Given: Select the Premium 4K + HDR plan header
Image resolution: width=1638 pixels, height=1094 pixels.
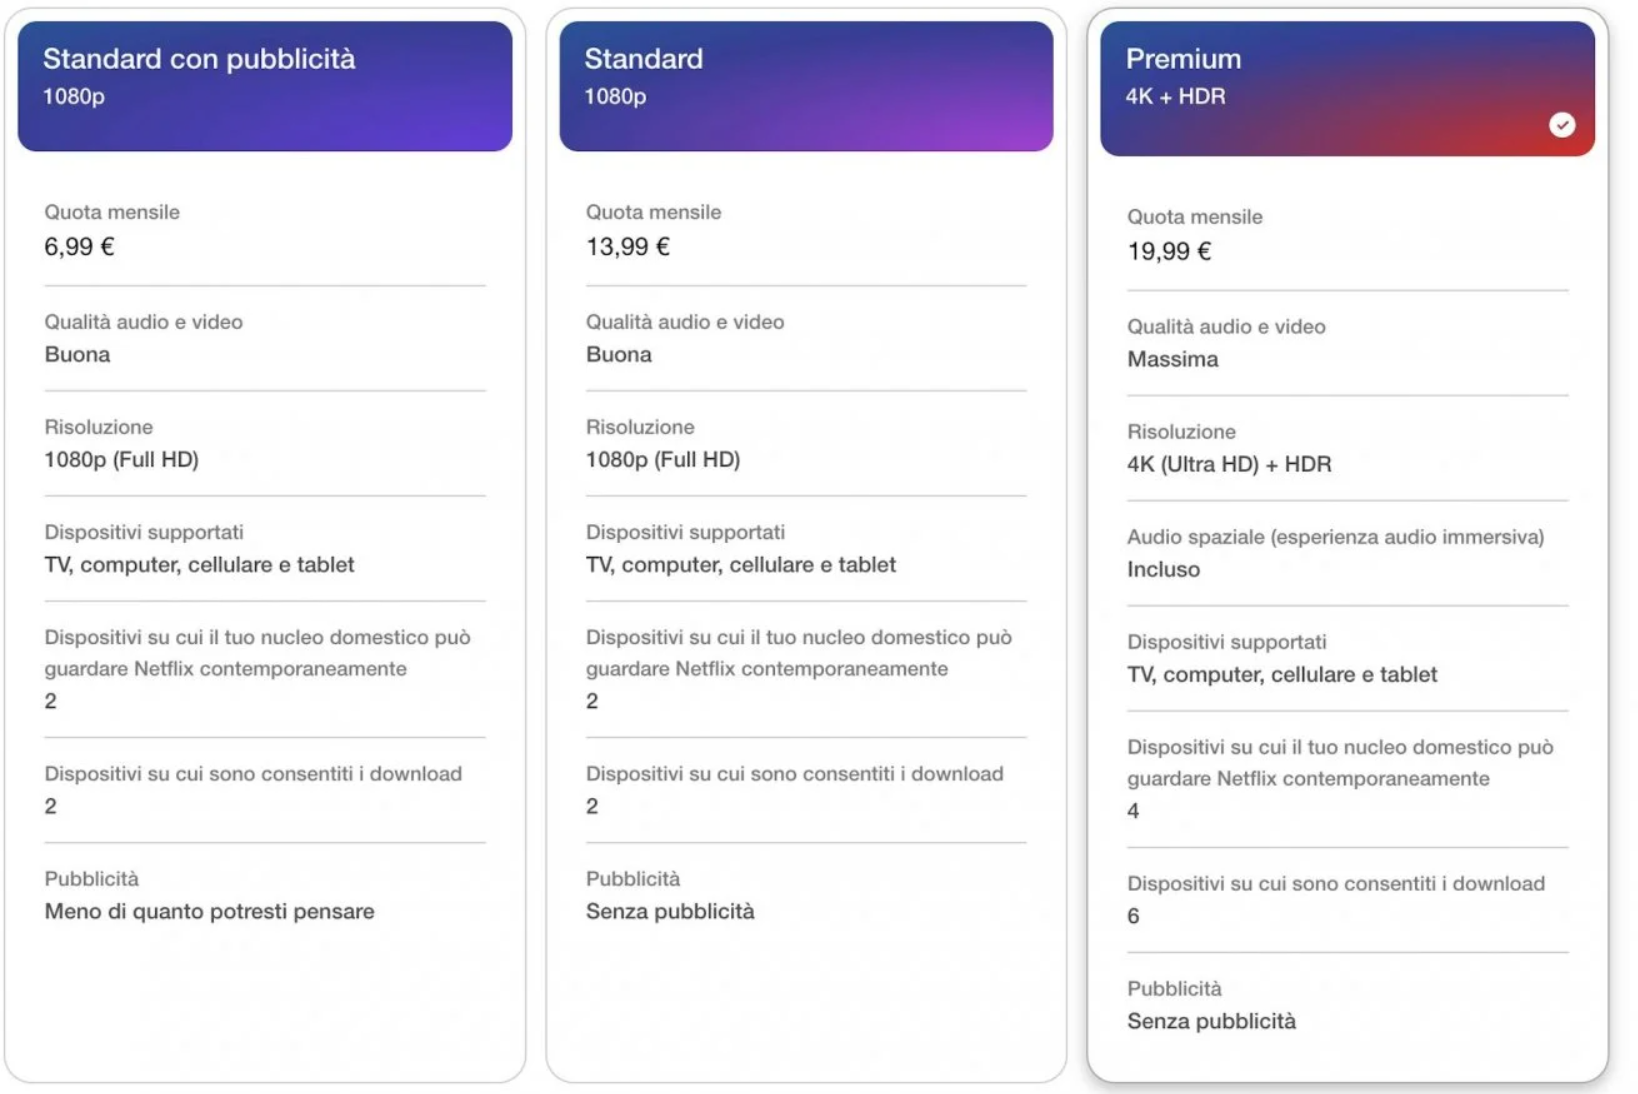Looking at the screenshot, I should click(1347, 88).
